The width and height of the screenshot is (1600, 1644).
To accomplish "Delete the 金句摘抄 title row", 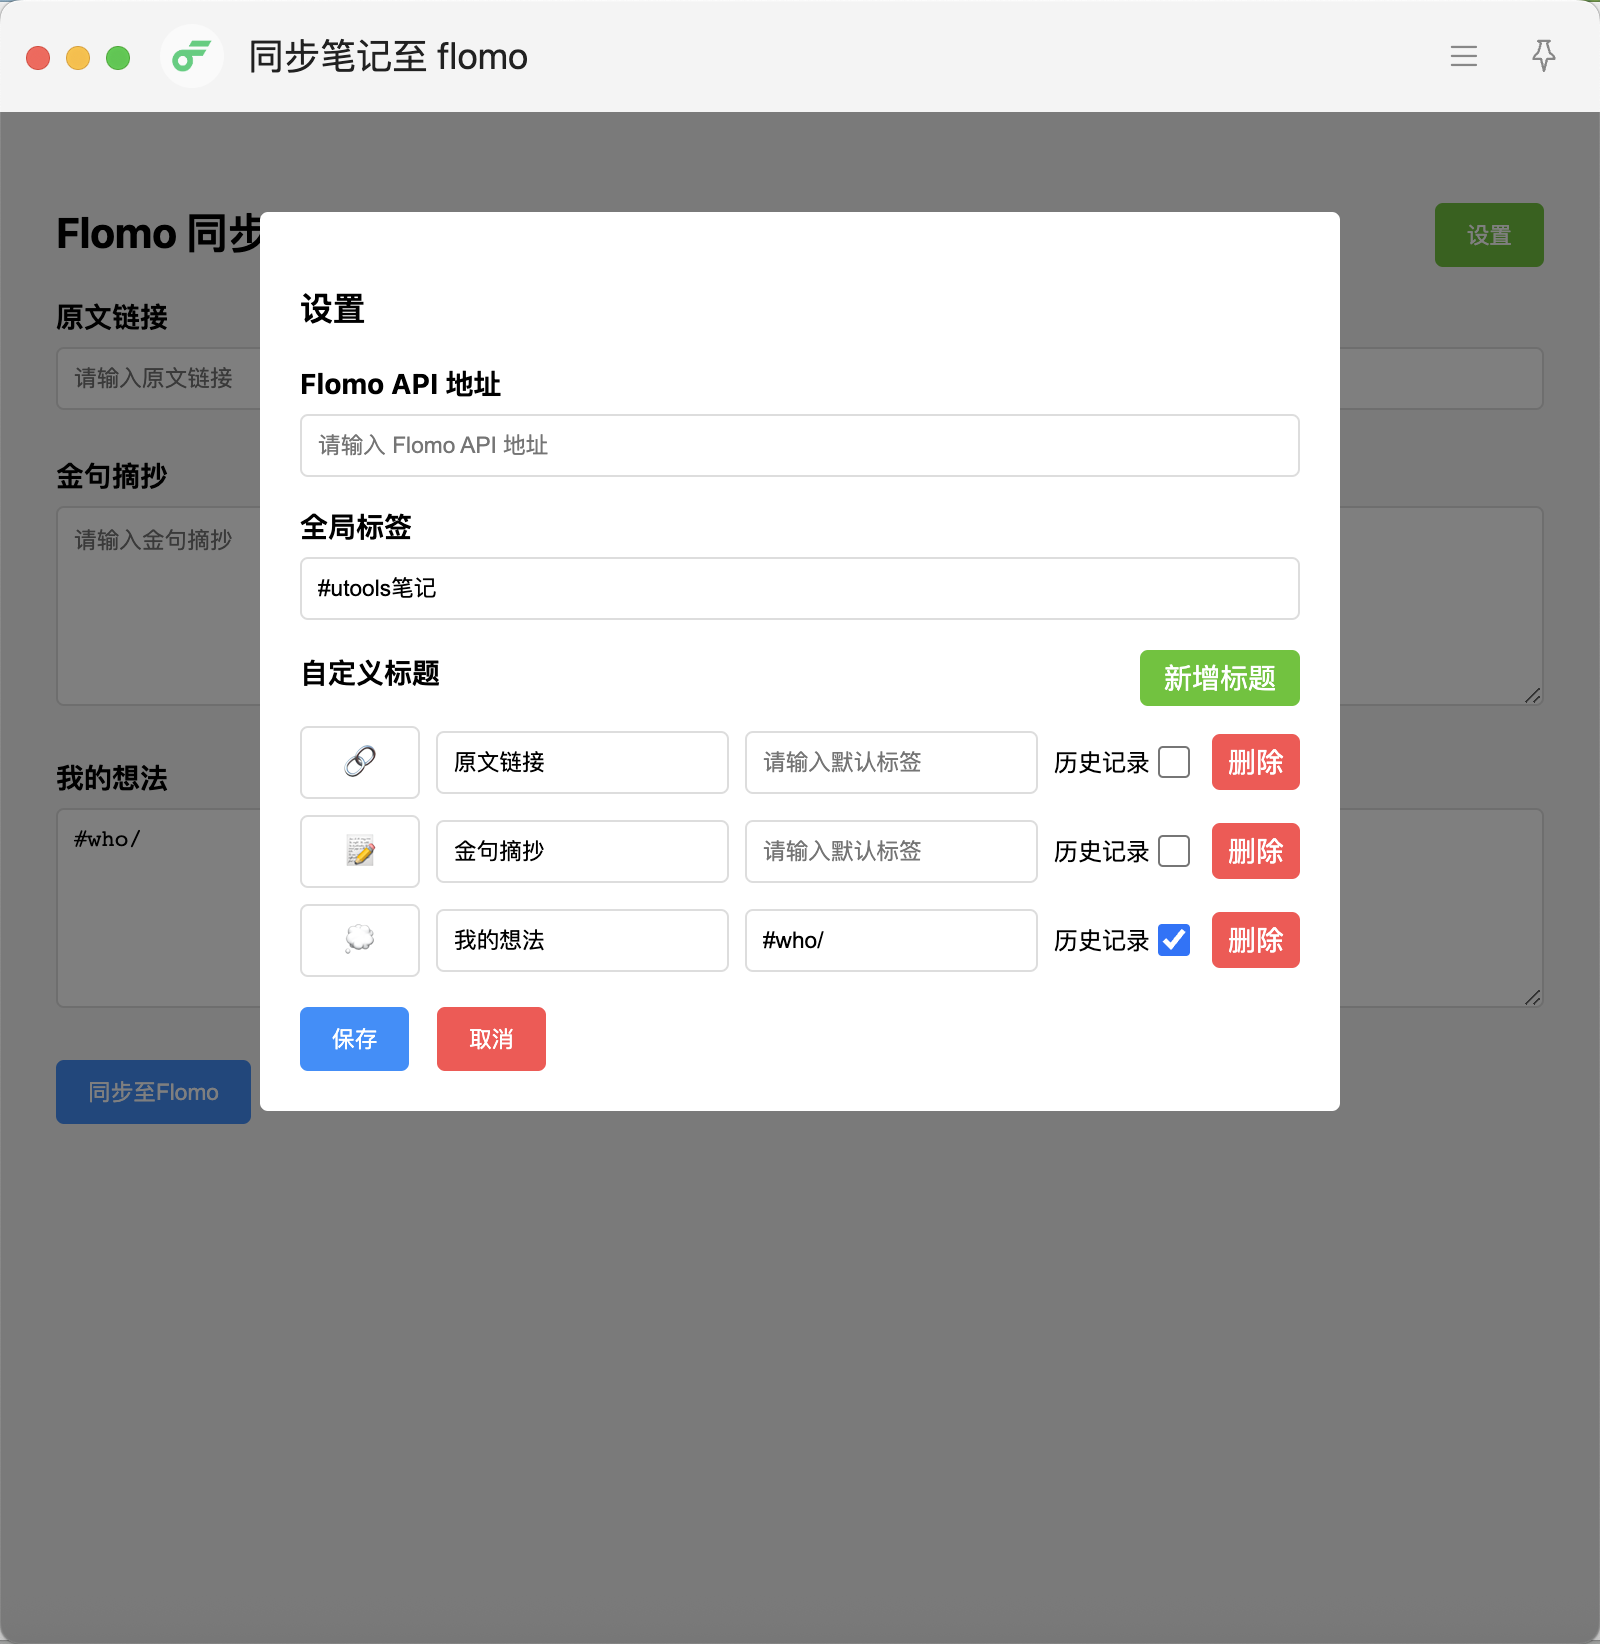I will [1255, 851].
